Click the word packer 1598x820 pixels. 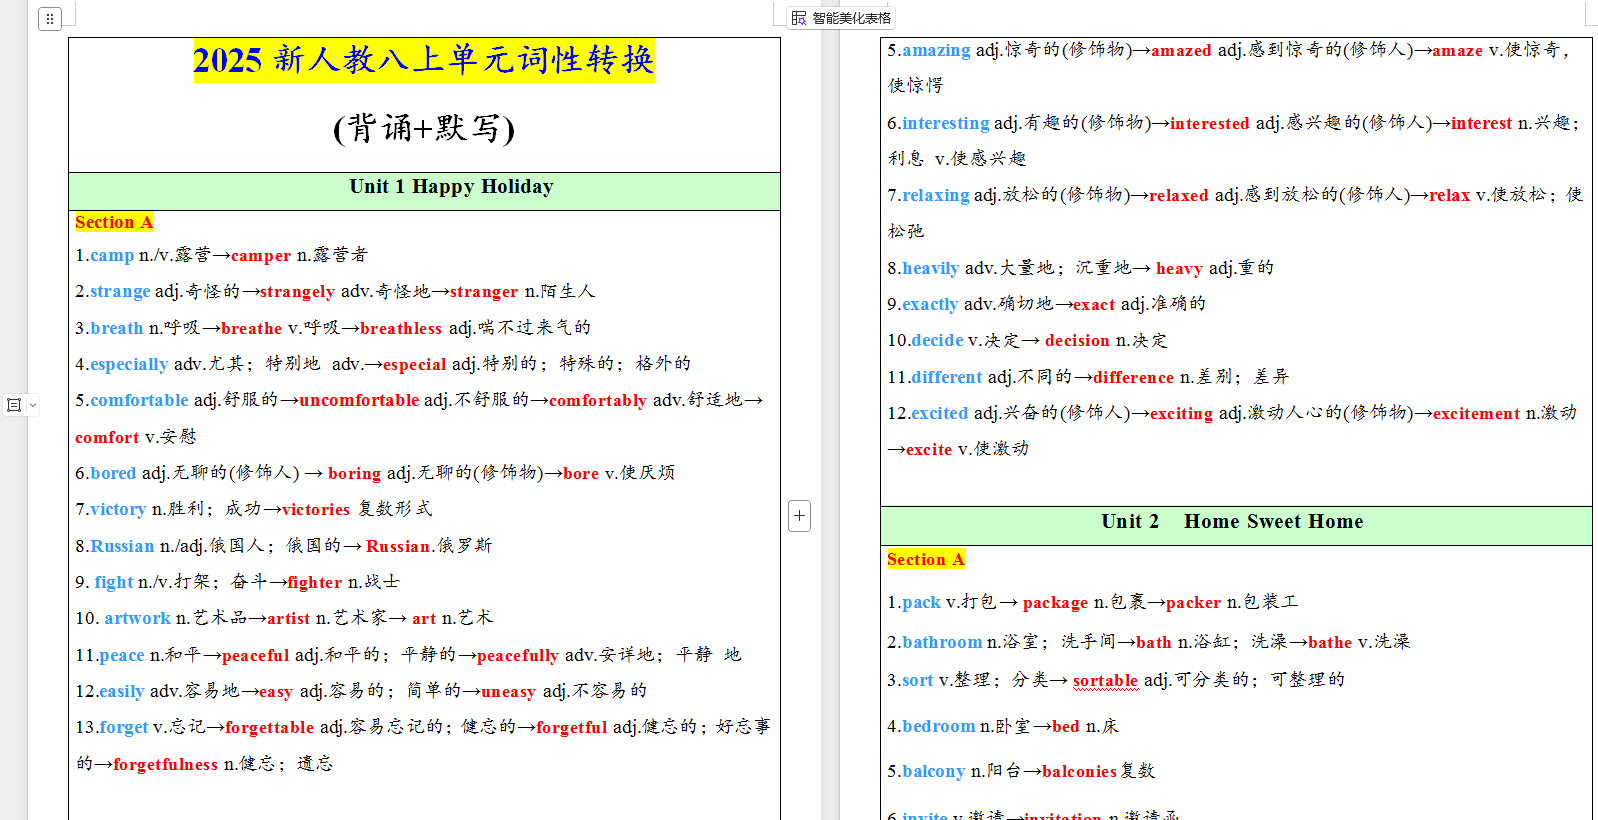pyautogui.click(x=1193, y=603)
